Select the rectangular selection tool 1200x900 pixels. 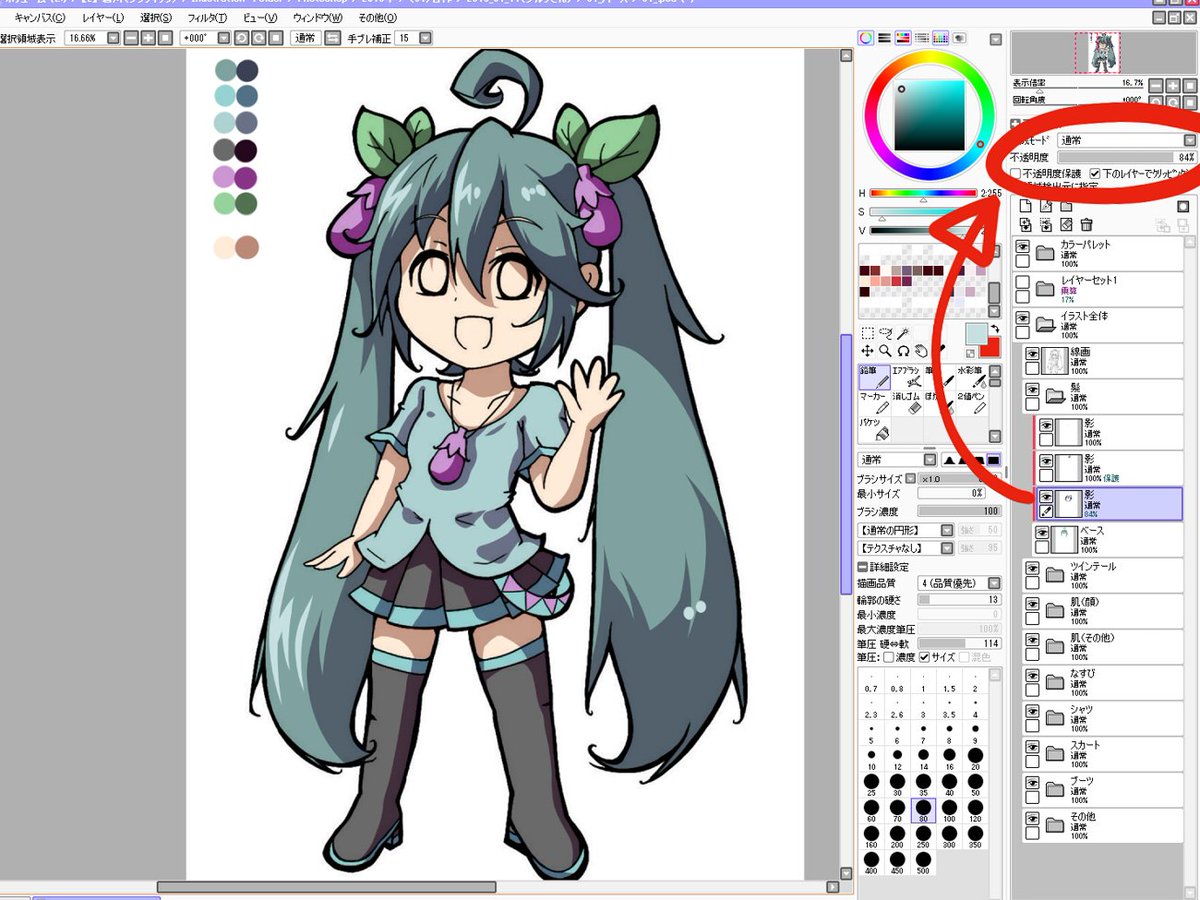click(868, 333)
